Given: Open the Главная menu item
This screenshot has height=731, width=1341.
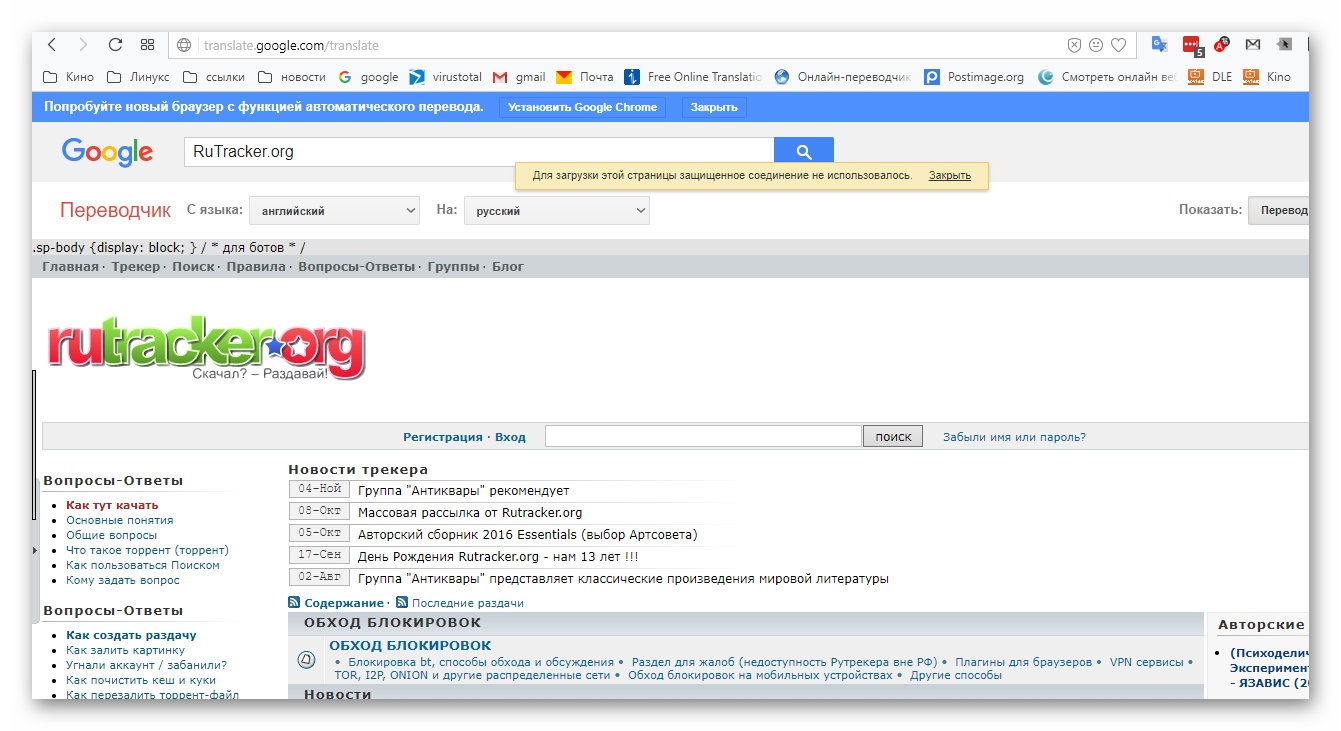Looking at the screenshot, I should [x=70, y=267].
